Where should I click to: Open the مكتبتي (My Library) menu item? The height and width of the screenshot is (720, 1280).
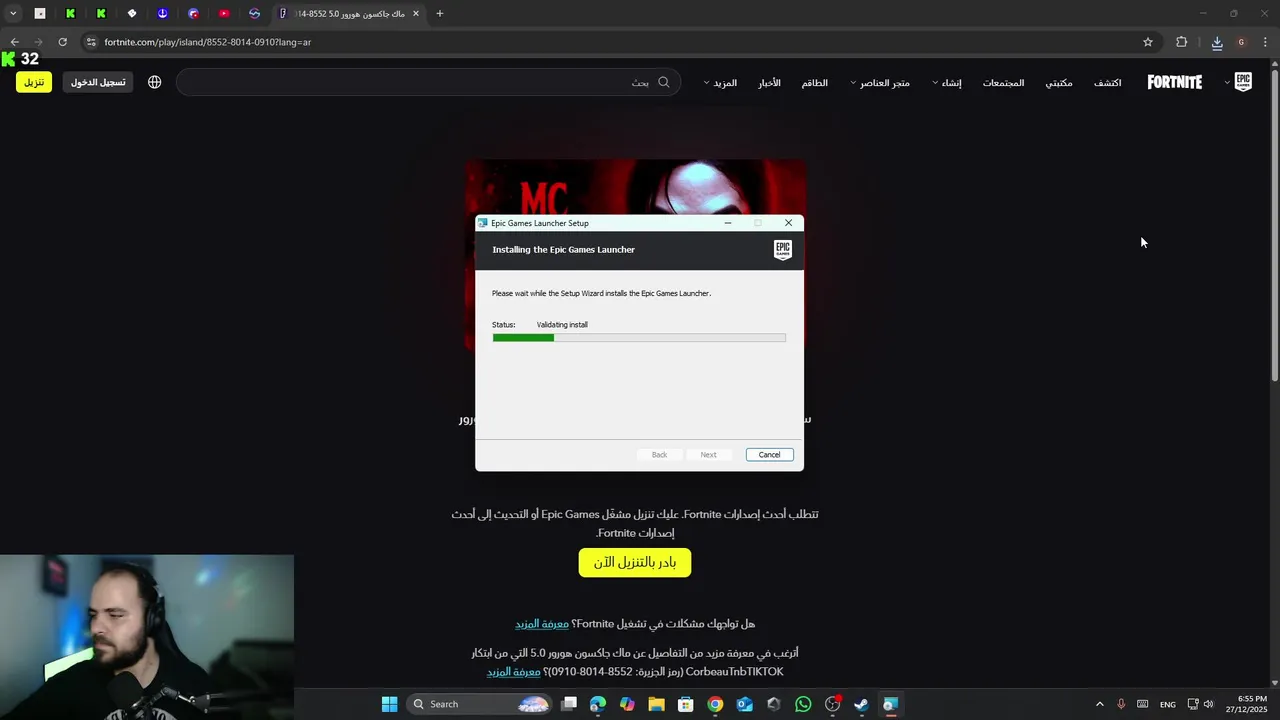(1059, 83)
